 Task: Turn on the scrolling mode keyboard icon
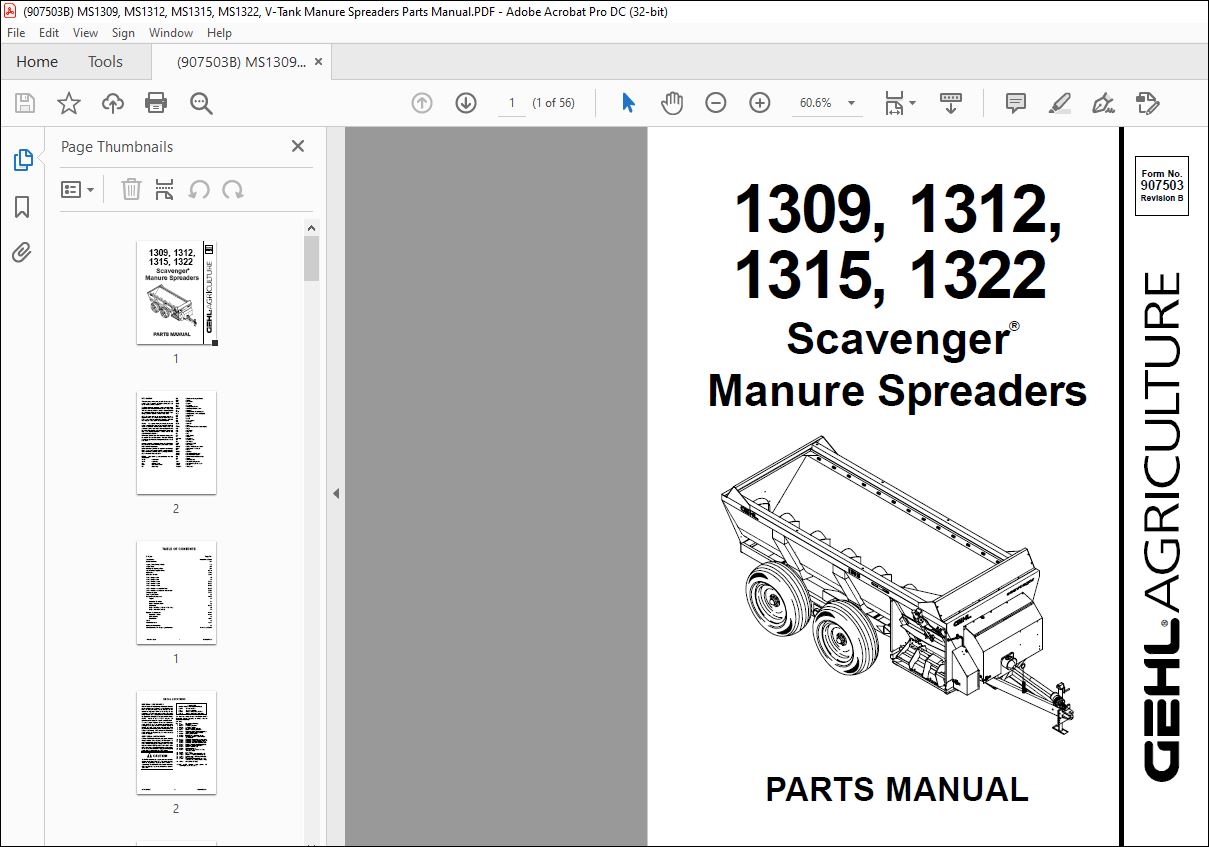pyautogui.click(x=950, y=103)
